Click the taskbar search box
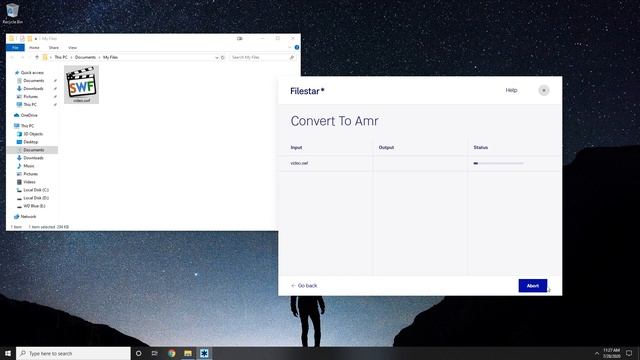Screen dimensions: 640x360 click(x=73, y=353)
